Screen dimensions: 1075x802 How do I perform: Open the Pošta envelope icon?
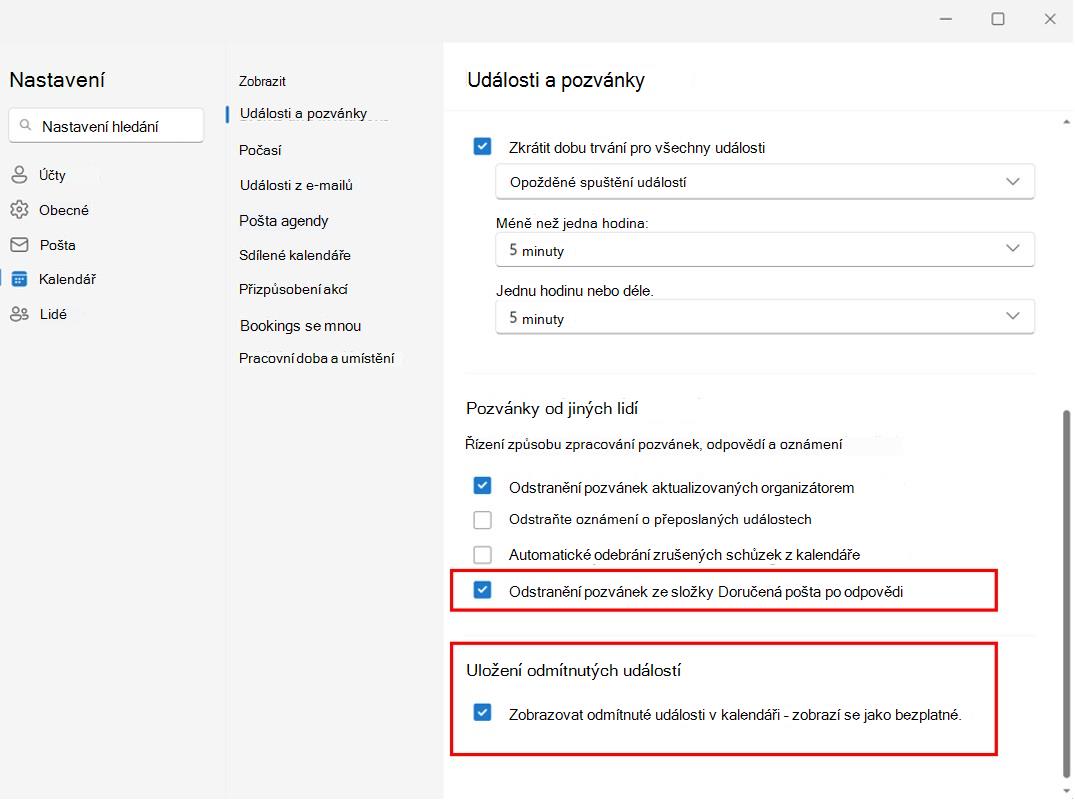[19, 245]
